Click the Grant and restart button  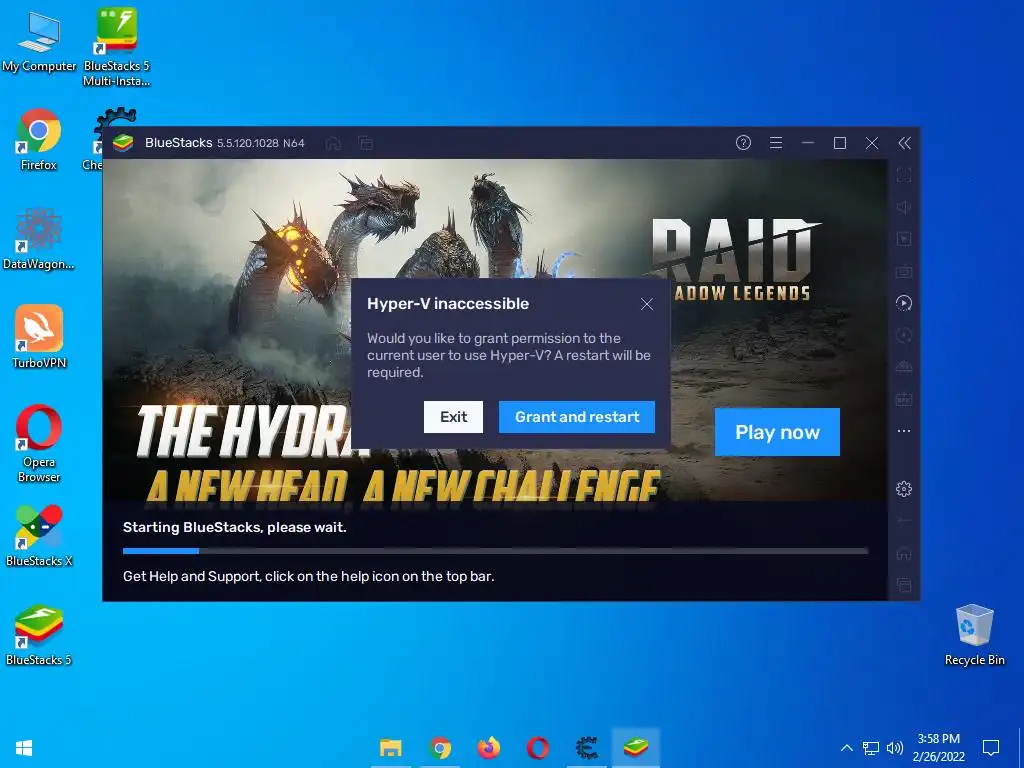[x=577, y=417]
